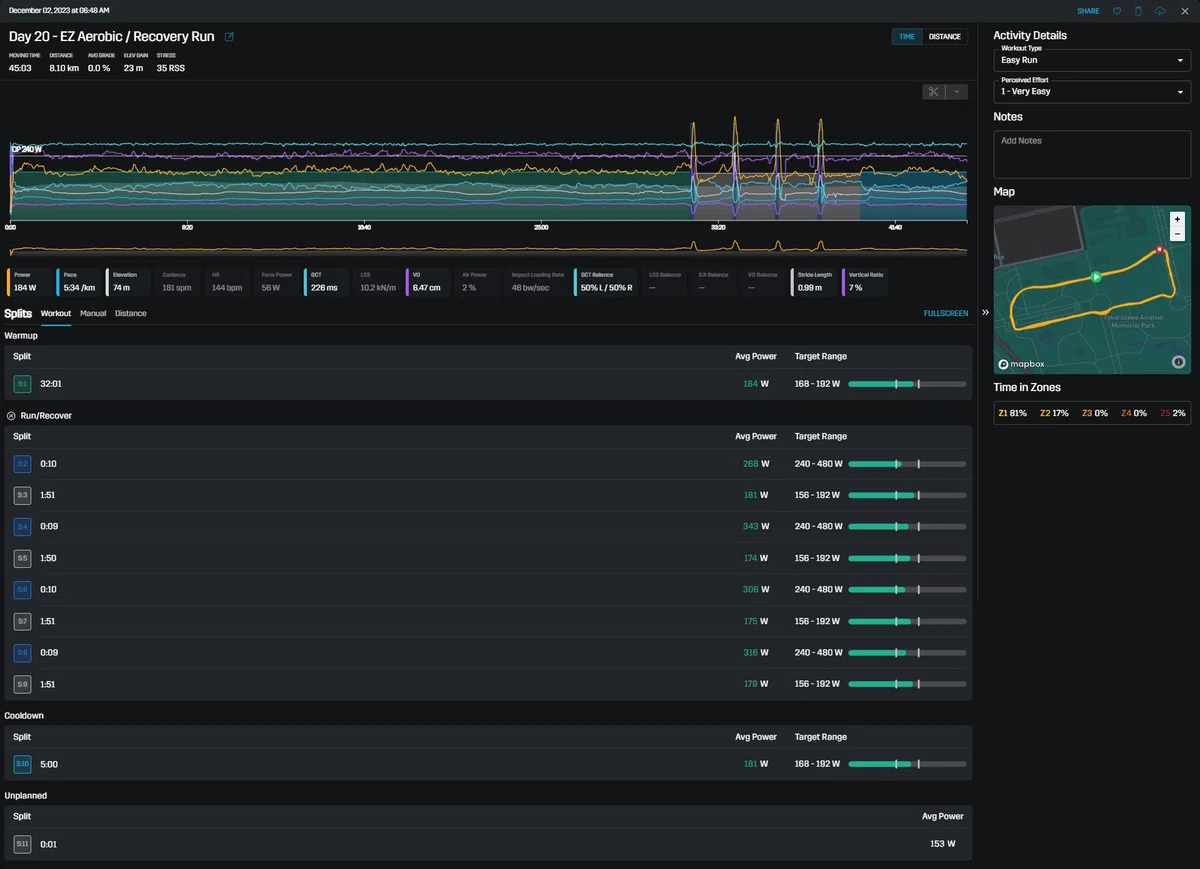Click the heart favorite icon
The image size is (1200, 869).
(1117, 11)
